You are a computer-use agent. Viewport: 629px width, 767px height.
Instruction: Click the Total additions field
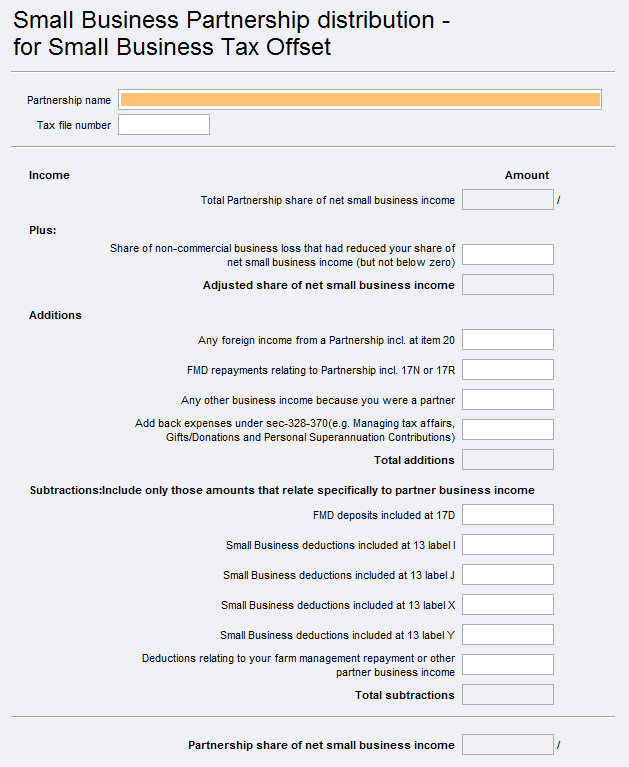click(x=507, y=460)
